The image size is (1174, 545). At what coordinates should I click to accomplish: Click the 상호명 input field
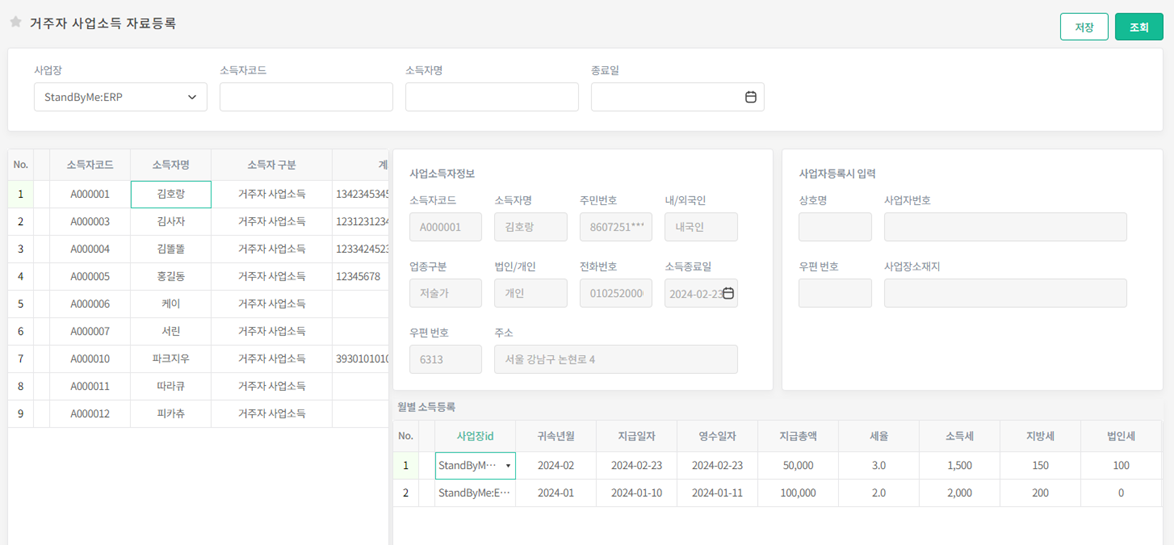click(x=834, y=227)
